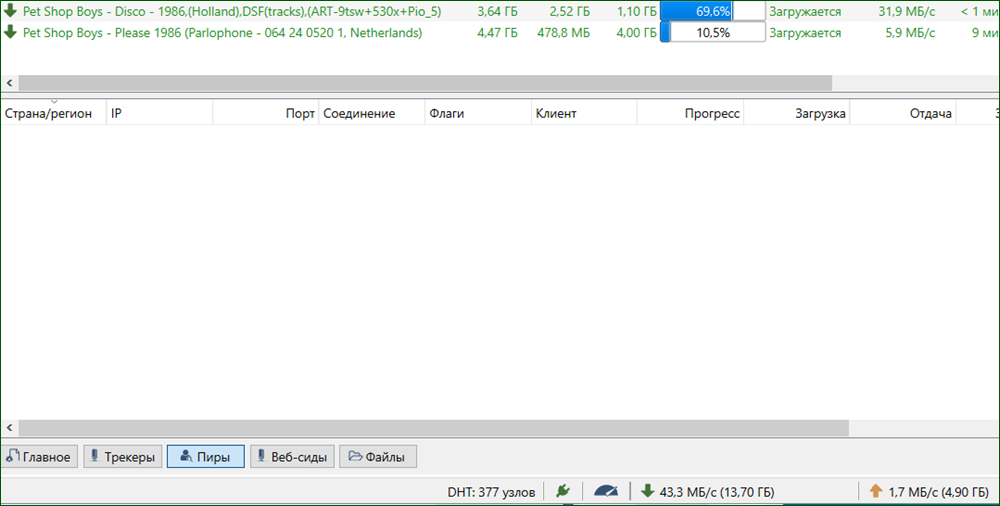Click the 5,9 МБ/с speed cell
1000x506 pixels.
coord(910,33)
